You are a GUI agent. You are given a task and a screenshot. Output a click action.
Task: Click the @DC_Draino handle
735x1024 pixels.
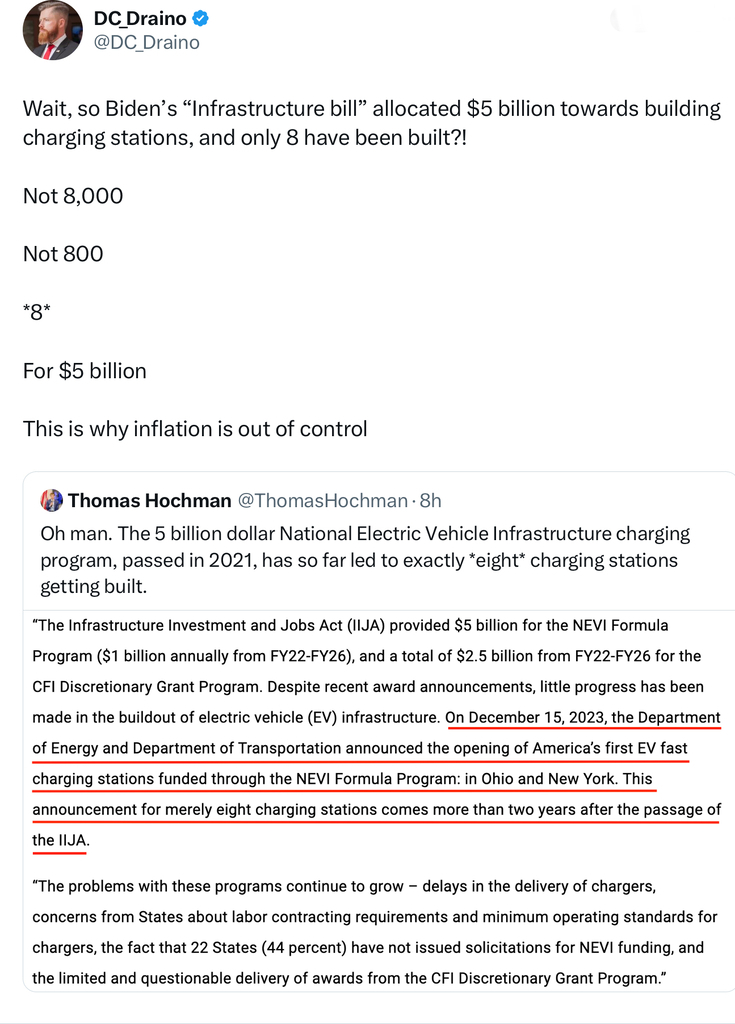(146, 42)
